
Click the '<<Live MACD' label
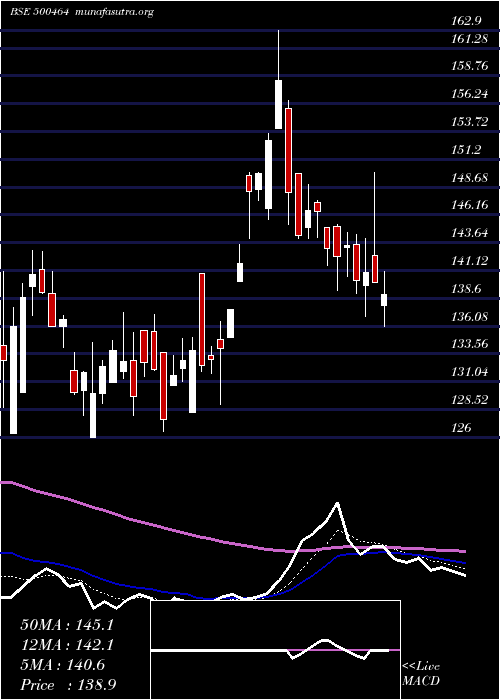tap(421, 674)
